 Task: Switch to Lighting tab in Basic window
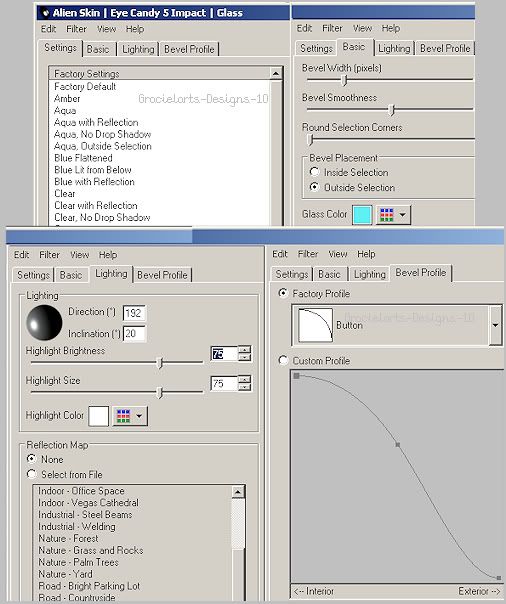point(394,48)
